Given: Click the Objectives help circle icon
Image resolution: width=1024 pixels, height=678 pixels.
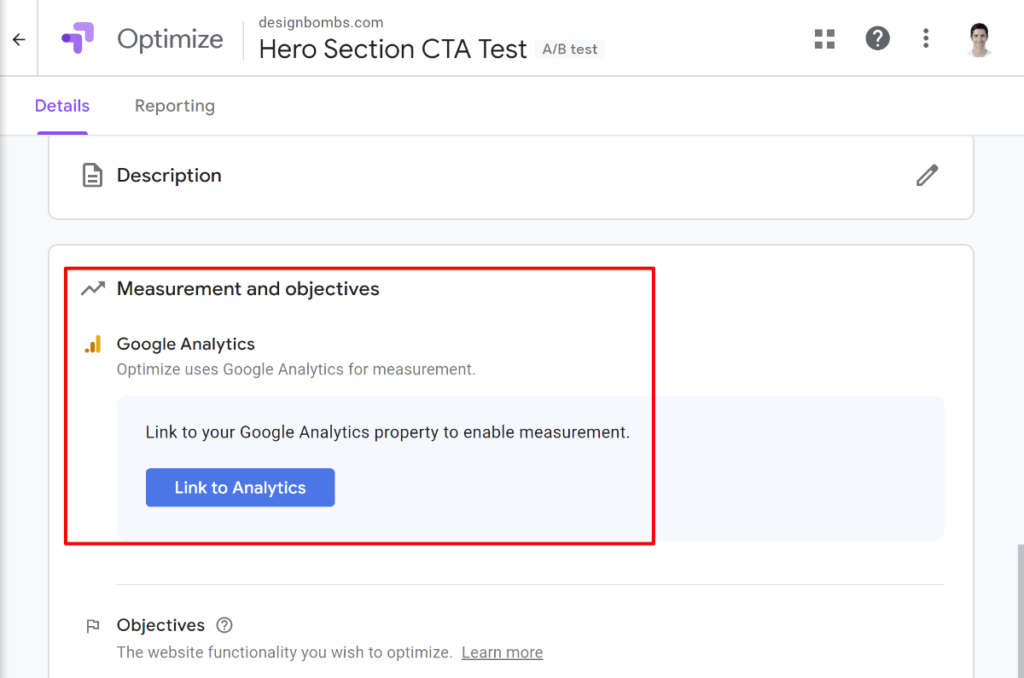Looking at the screenshot, I should click(x=224, y=625).
